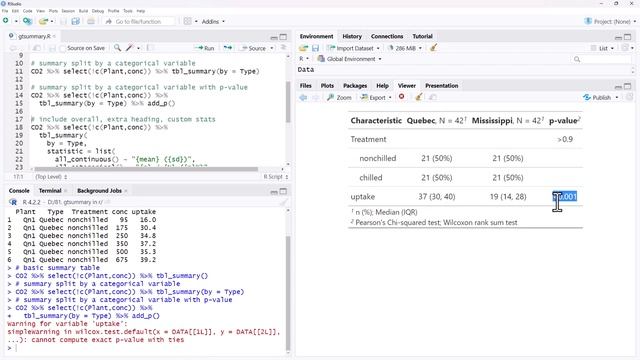
Task: Click the Zoom viewer button
Action: point(339,97)
